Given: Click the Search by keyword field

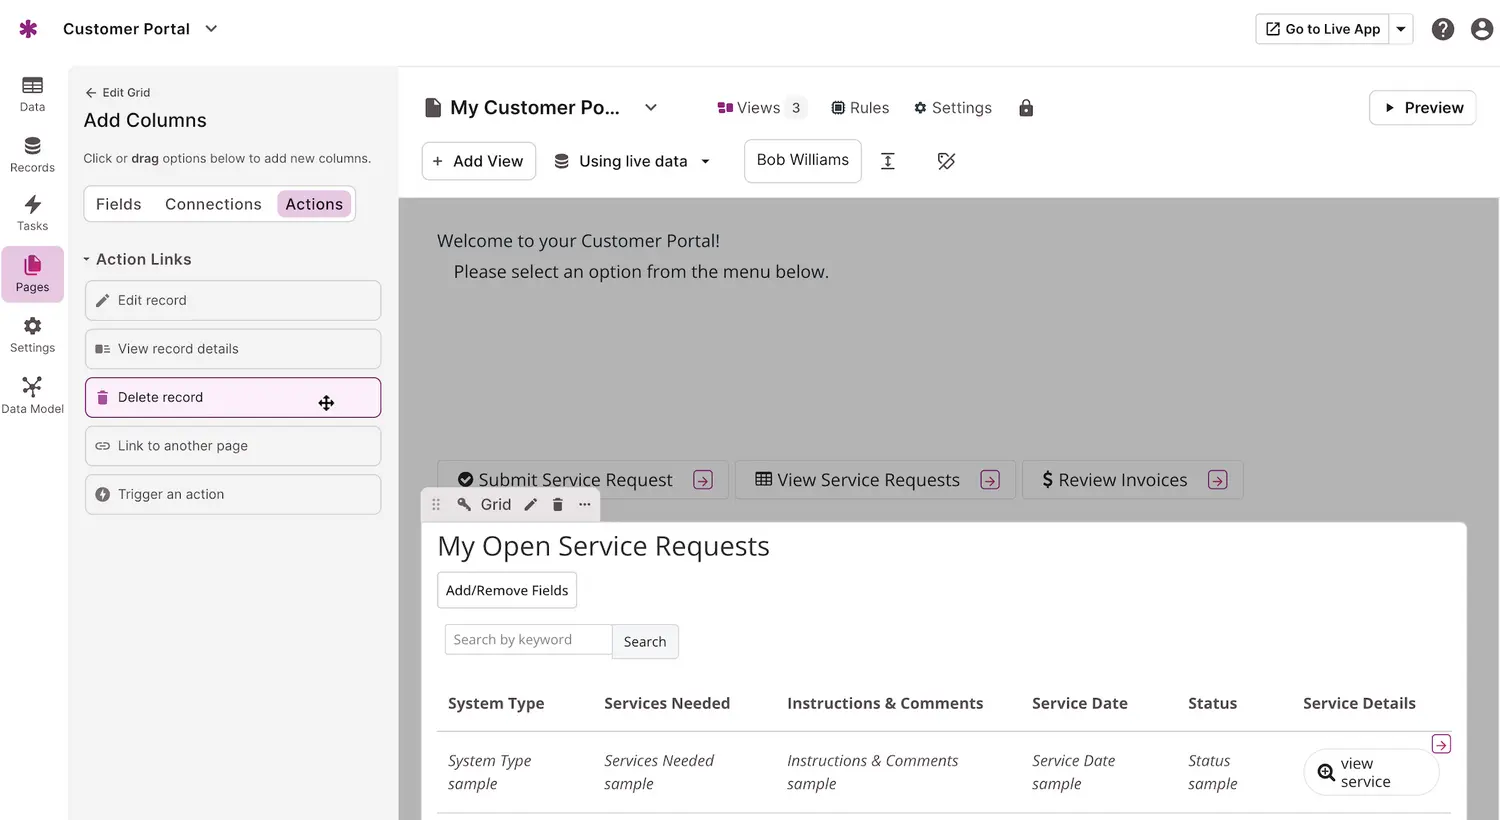Looking at the screenshot, I should [527, 640].
